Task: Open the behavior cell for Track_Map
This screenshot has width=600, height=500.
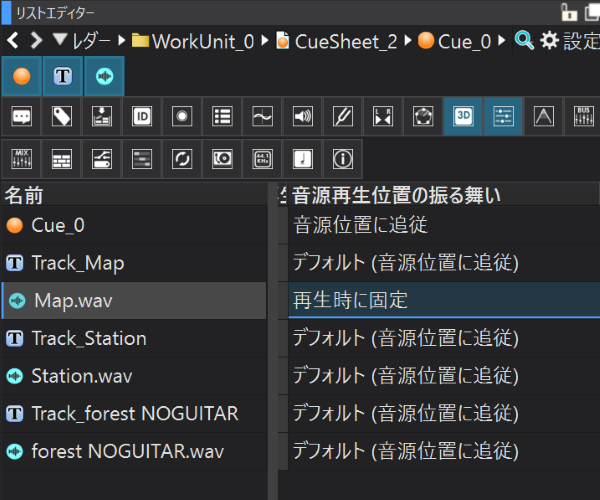Action: [x=444, y=263]
